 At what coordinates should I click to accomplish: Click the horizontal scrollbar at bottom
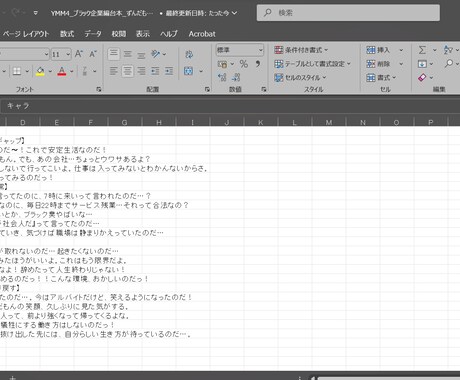tap(388, 378)
